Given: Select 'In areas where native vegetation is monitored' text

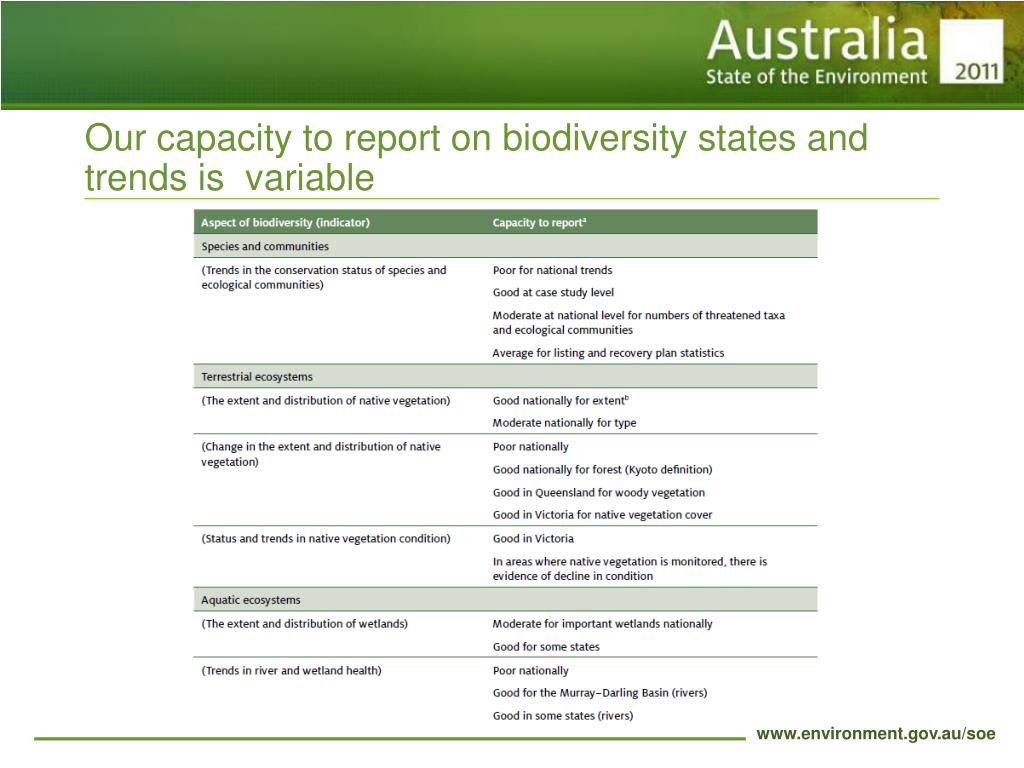Looking at the screenshot, I should coord(630,569).
